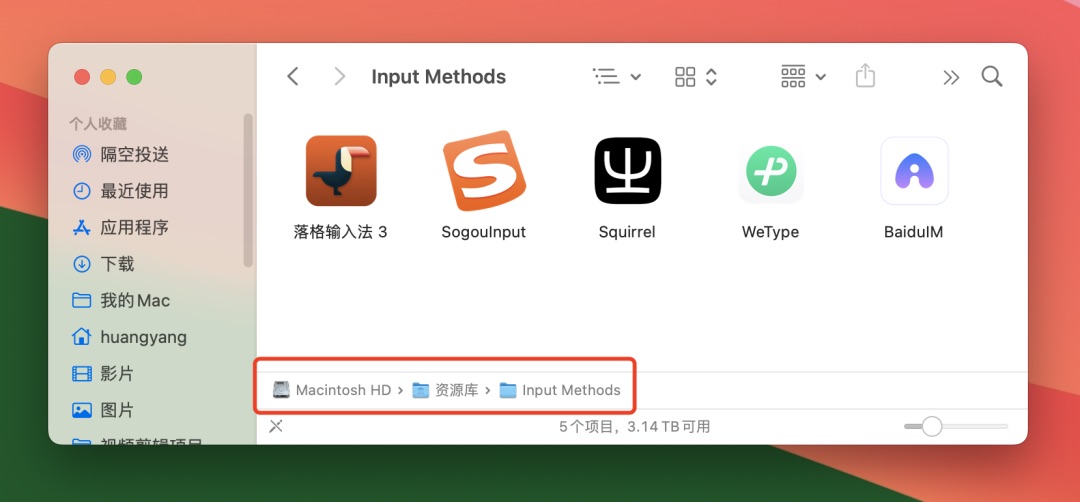
Task: Zoom the window with green button
Action: click(x=134, y=77)
